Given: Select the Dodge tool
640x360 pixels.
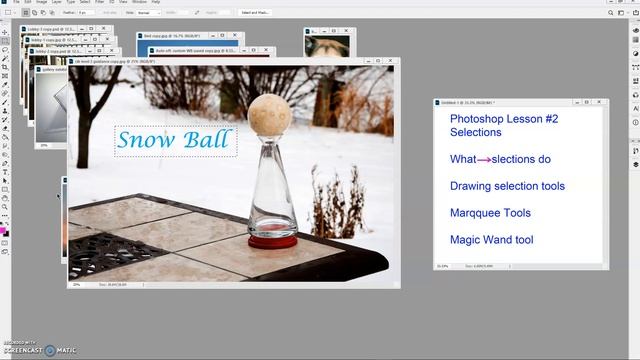Looking at the screenshot, I should pos(5,155).
